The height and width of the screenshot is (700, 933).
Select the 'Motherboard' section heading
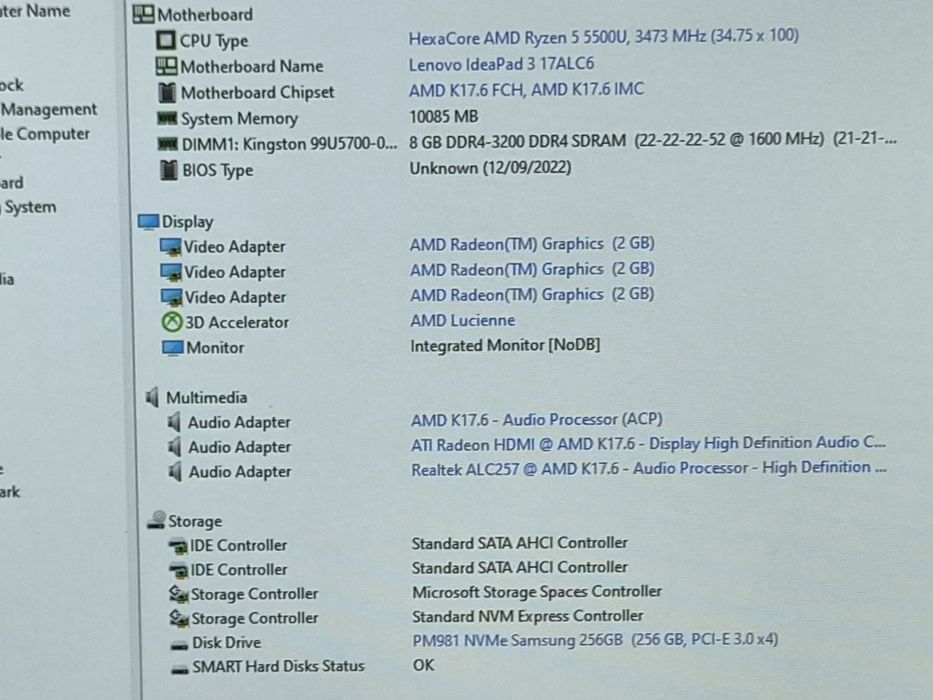(x=205, y=14)
